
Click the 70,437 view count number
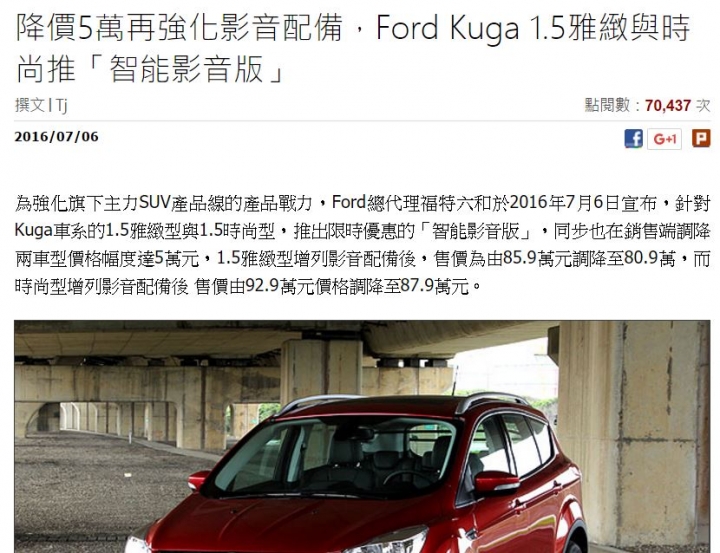668,105
